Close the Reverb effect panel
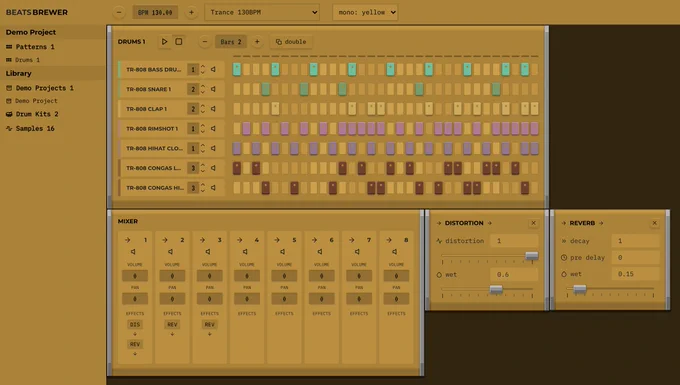This screenshot has width=680, height=385. [x=654, y=223]
